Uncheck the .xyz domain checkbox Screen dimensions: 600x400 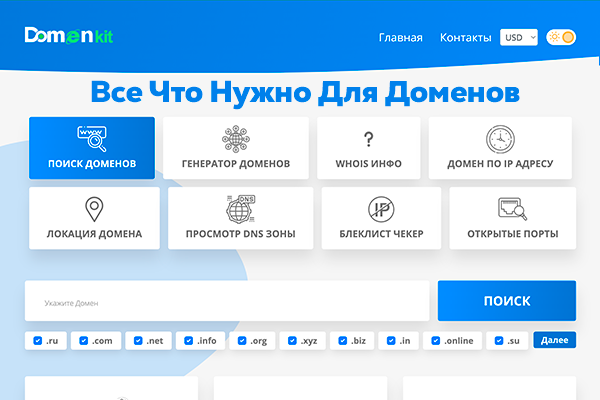[x=292, y=341]
